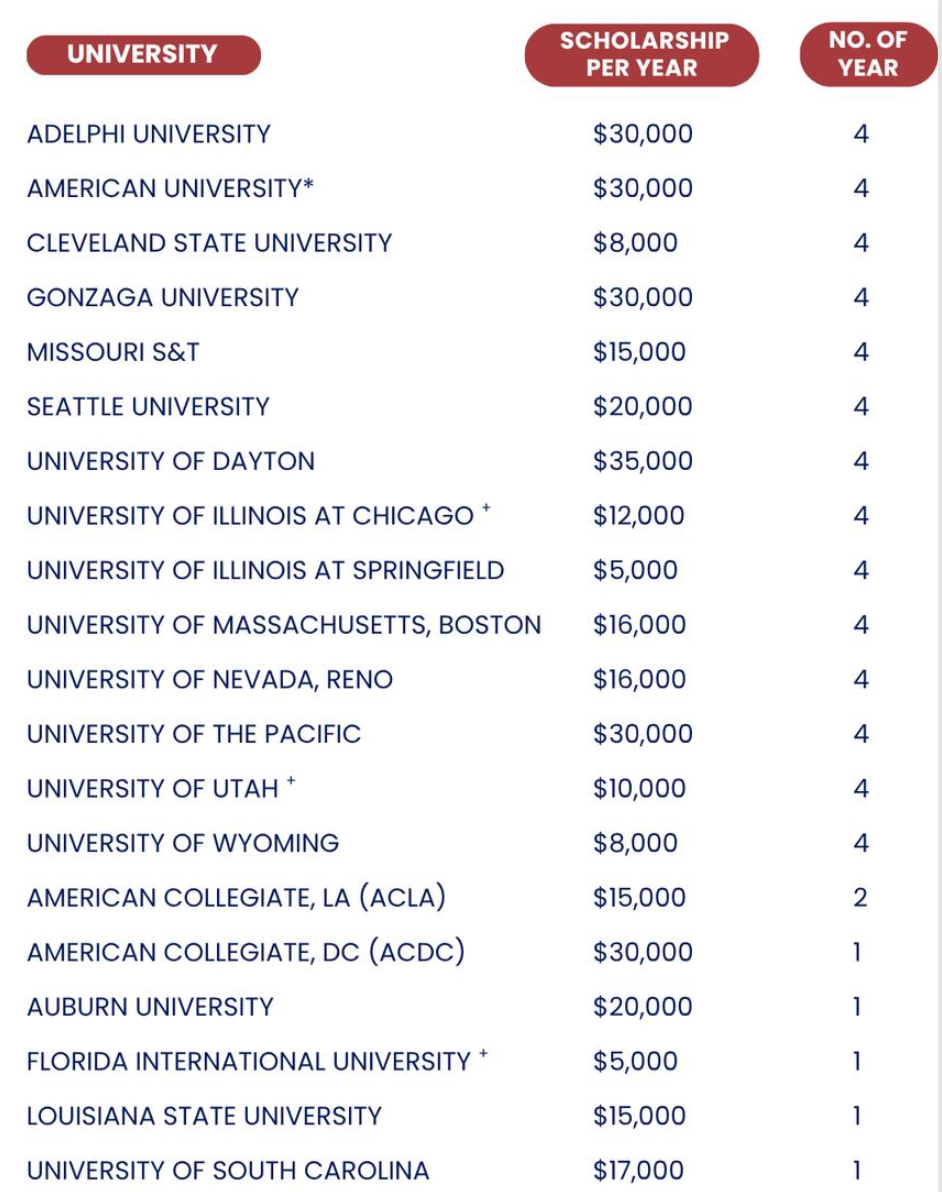Click the NO. OF YEAR header
This screenshot has height=1192, width=942.
tap(867, 55)
